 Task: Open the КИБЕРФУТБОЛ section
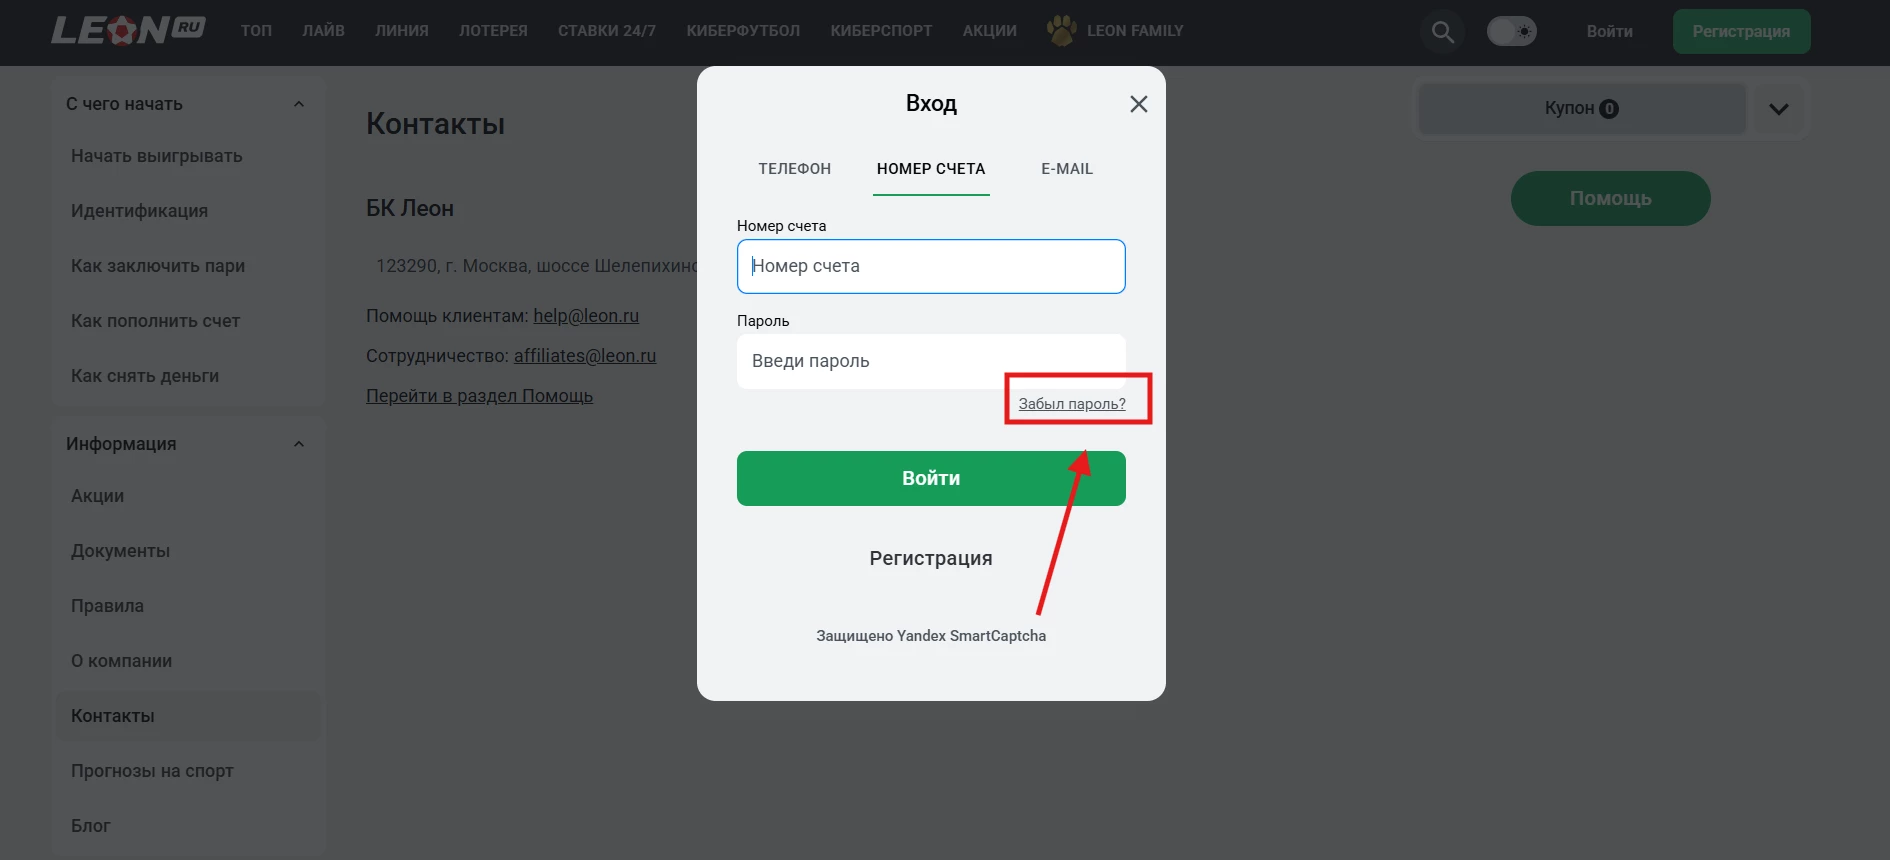coord(743,31)
